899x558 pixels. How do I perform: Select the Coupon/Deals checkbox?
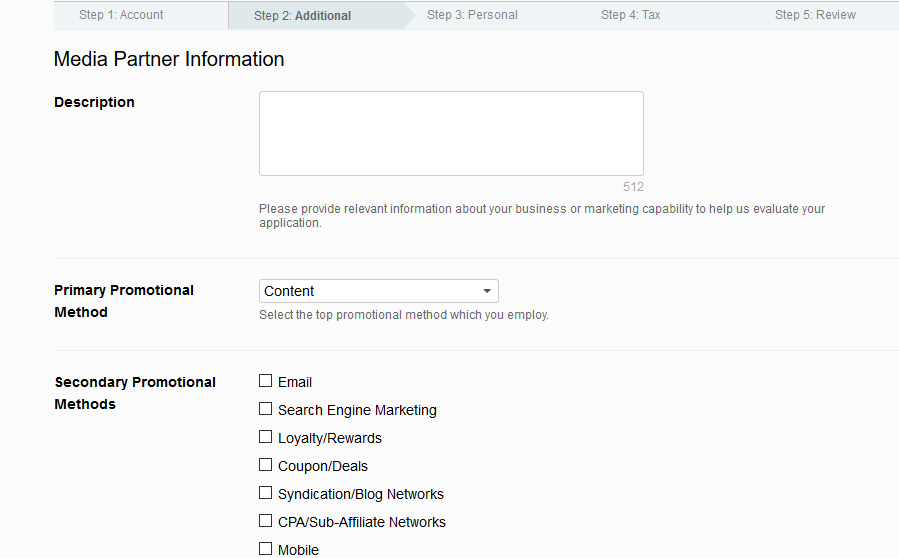pos(265,465)
